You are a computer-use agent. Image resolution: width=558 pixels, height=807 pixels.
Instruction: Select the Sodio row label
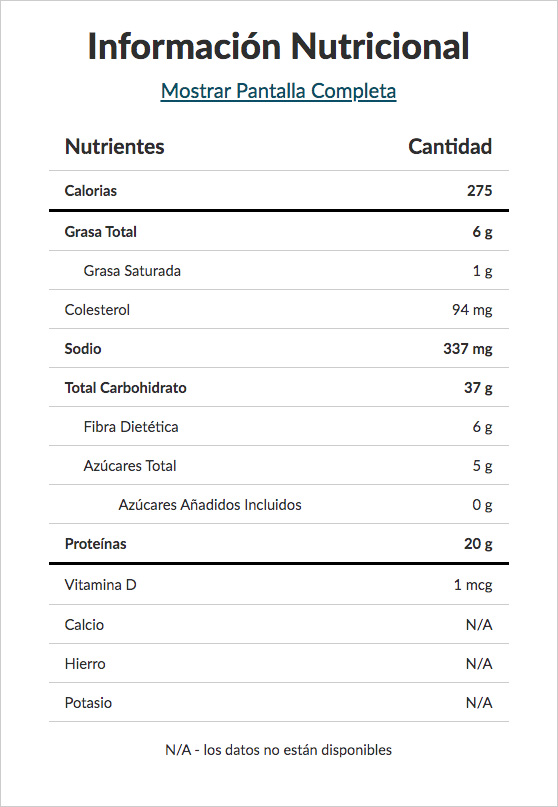(x=83, y=349)
